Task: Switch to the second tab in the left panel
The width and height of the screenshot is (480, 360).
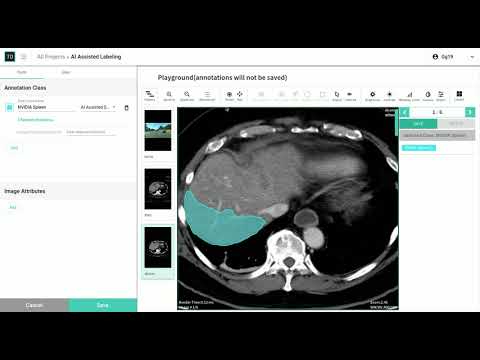Action: point(66,72)
